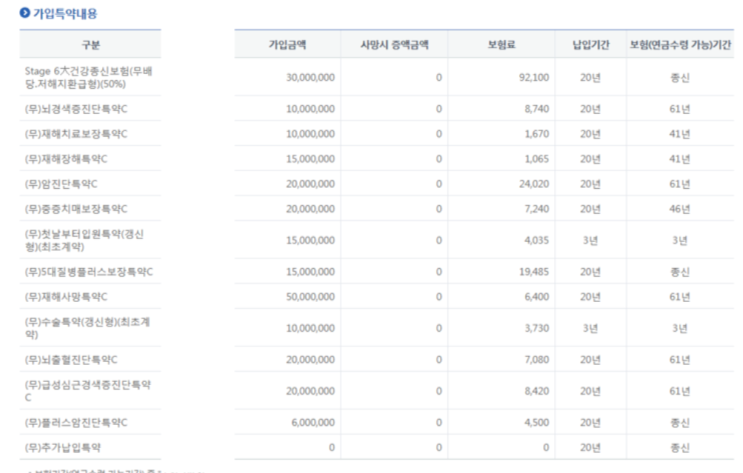Image resolution: width=743 pixels, height=473 pixels.
Task: Click 15,000,000 amount in 재해장해특약C row
Action: pos(310,159)
